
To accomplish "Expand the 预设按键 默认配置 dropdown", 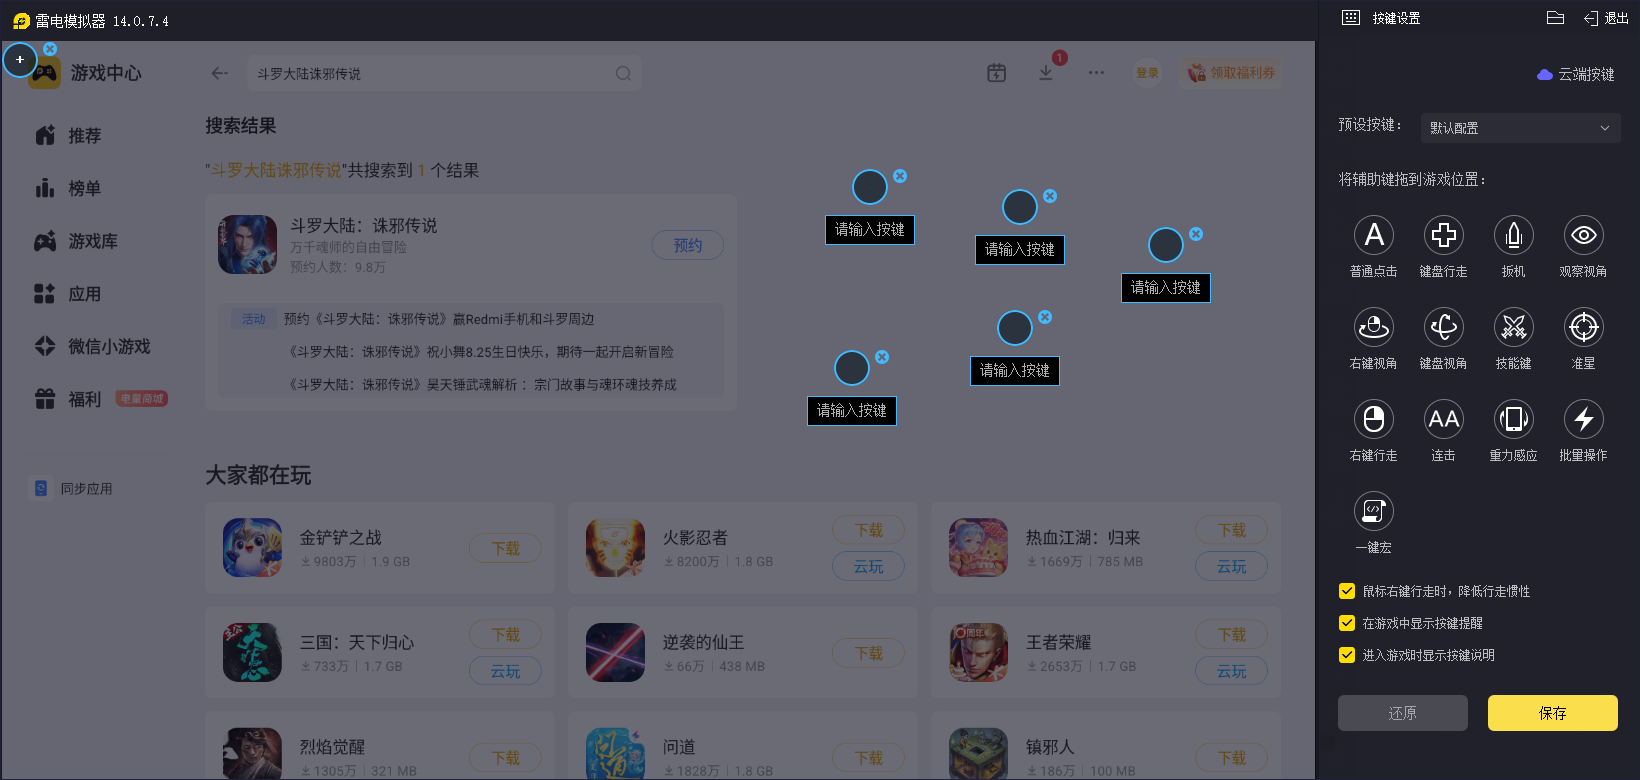I will pyautogui.click(x=1520, y=128).
